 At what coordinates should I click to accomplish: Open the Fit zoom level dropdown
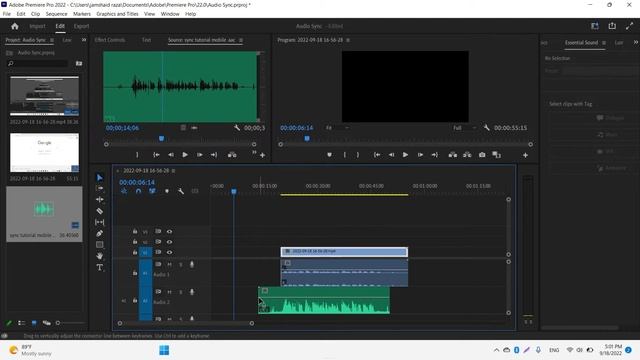337,128
